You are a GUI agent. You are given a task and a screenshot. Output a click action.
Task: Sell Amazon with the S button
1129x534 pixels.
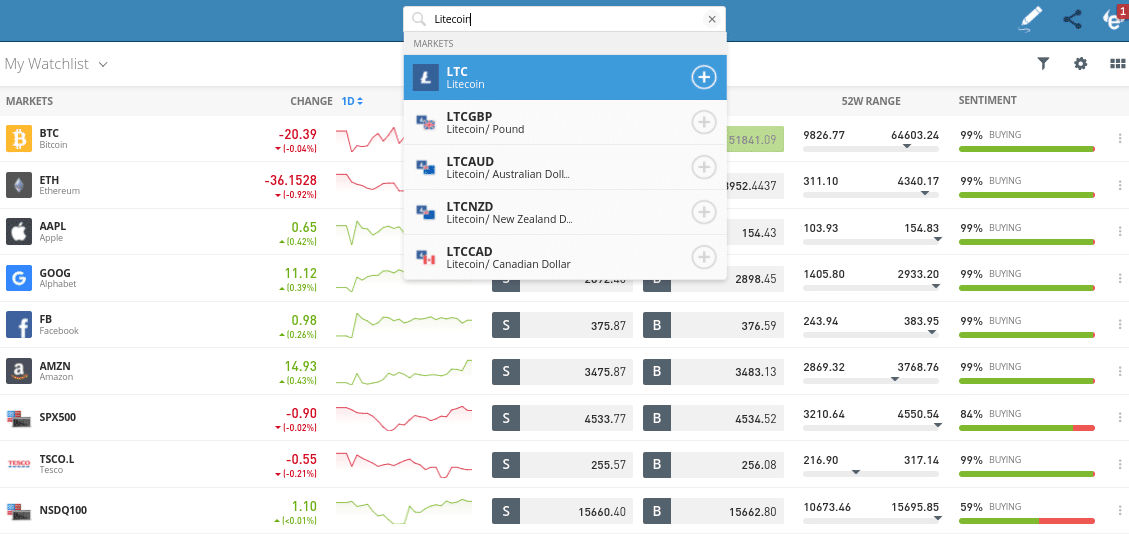[x=505, y=371]
